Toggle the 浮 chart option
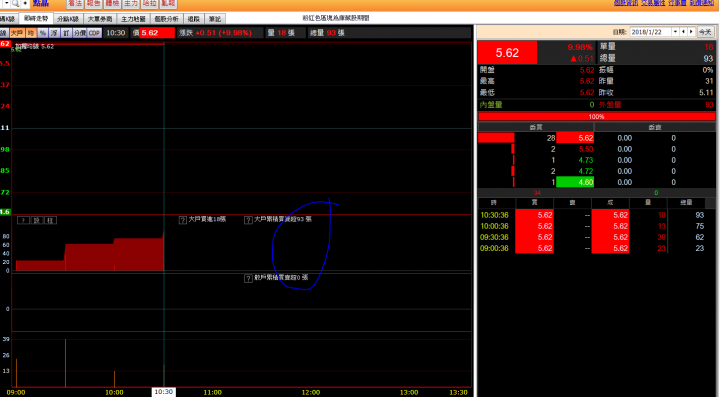 pos(55,33)
